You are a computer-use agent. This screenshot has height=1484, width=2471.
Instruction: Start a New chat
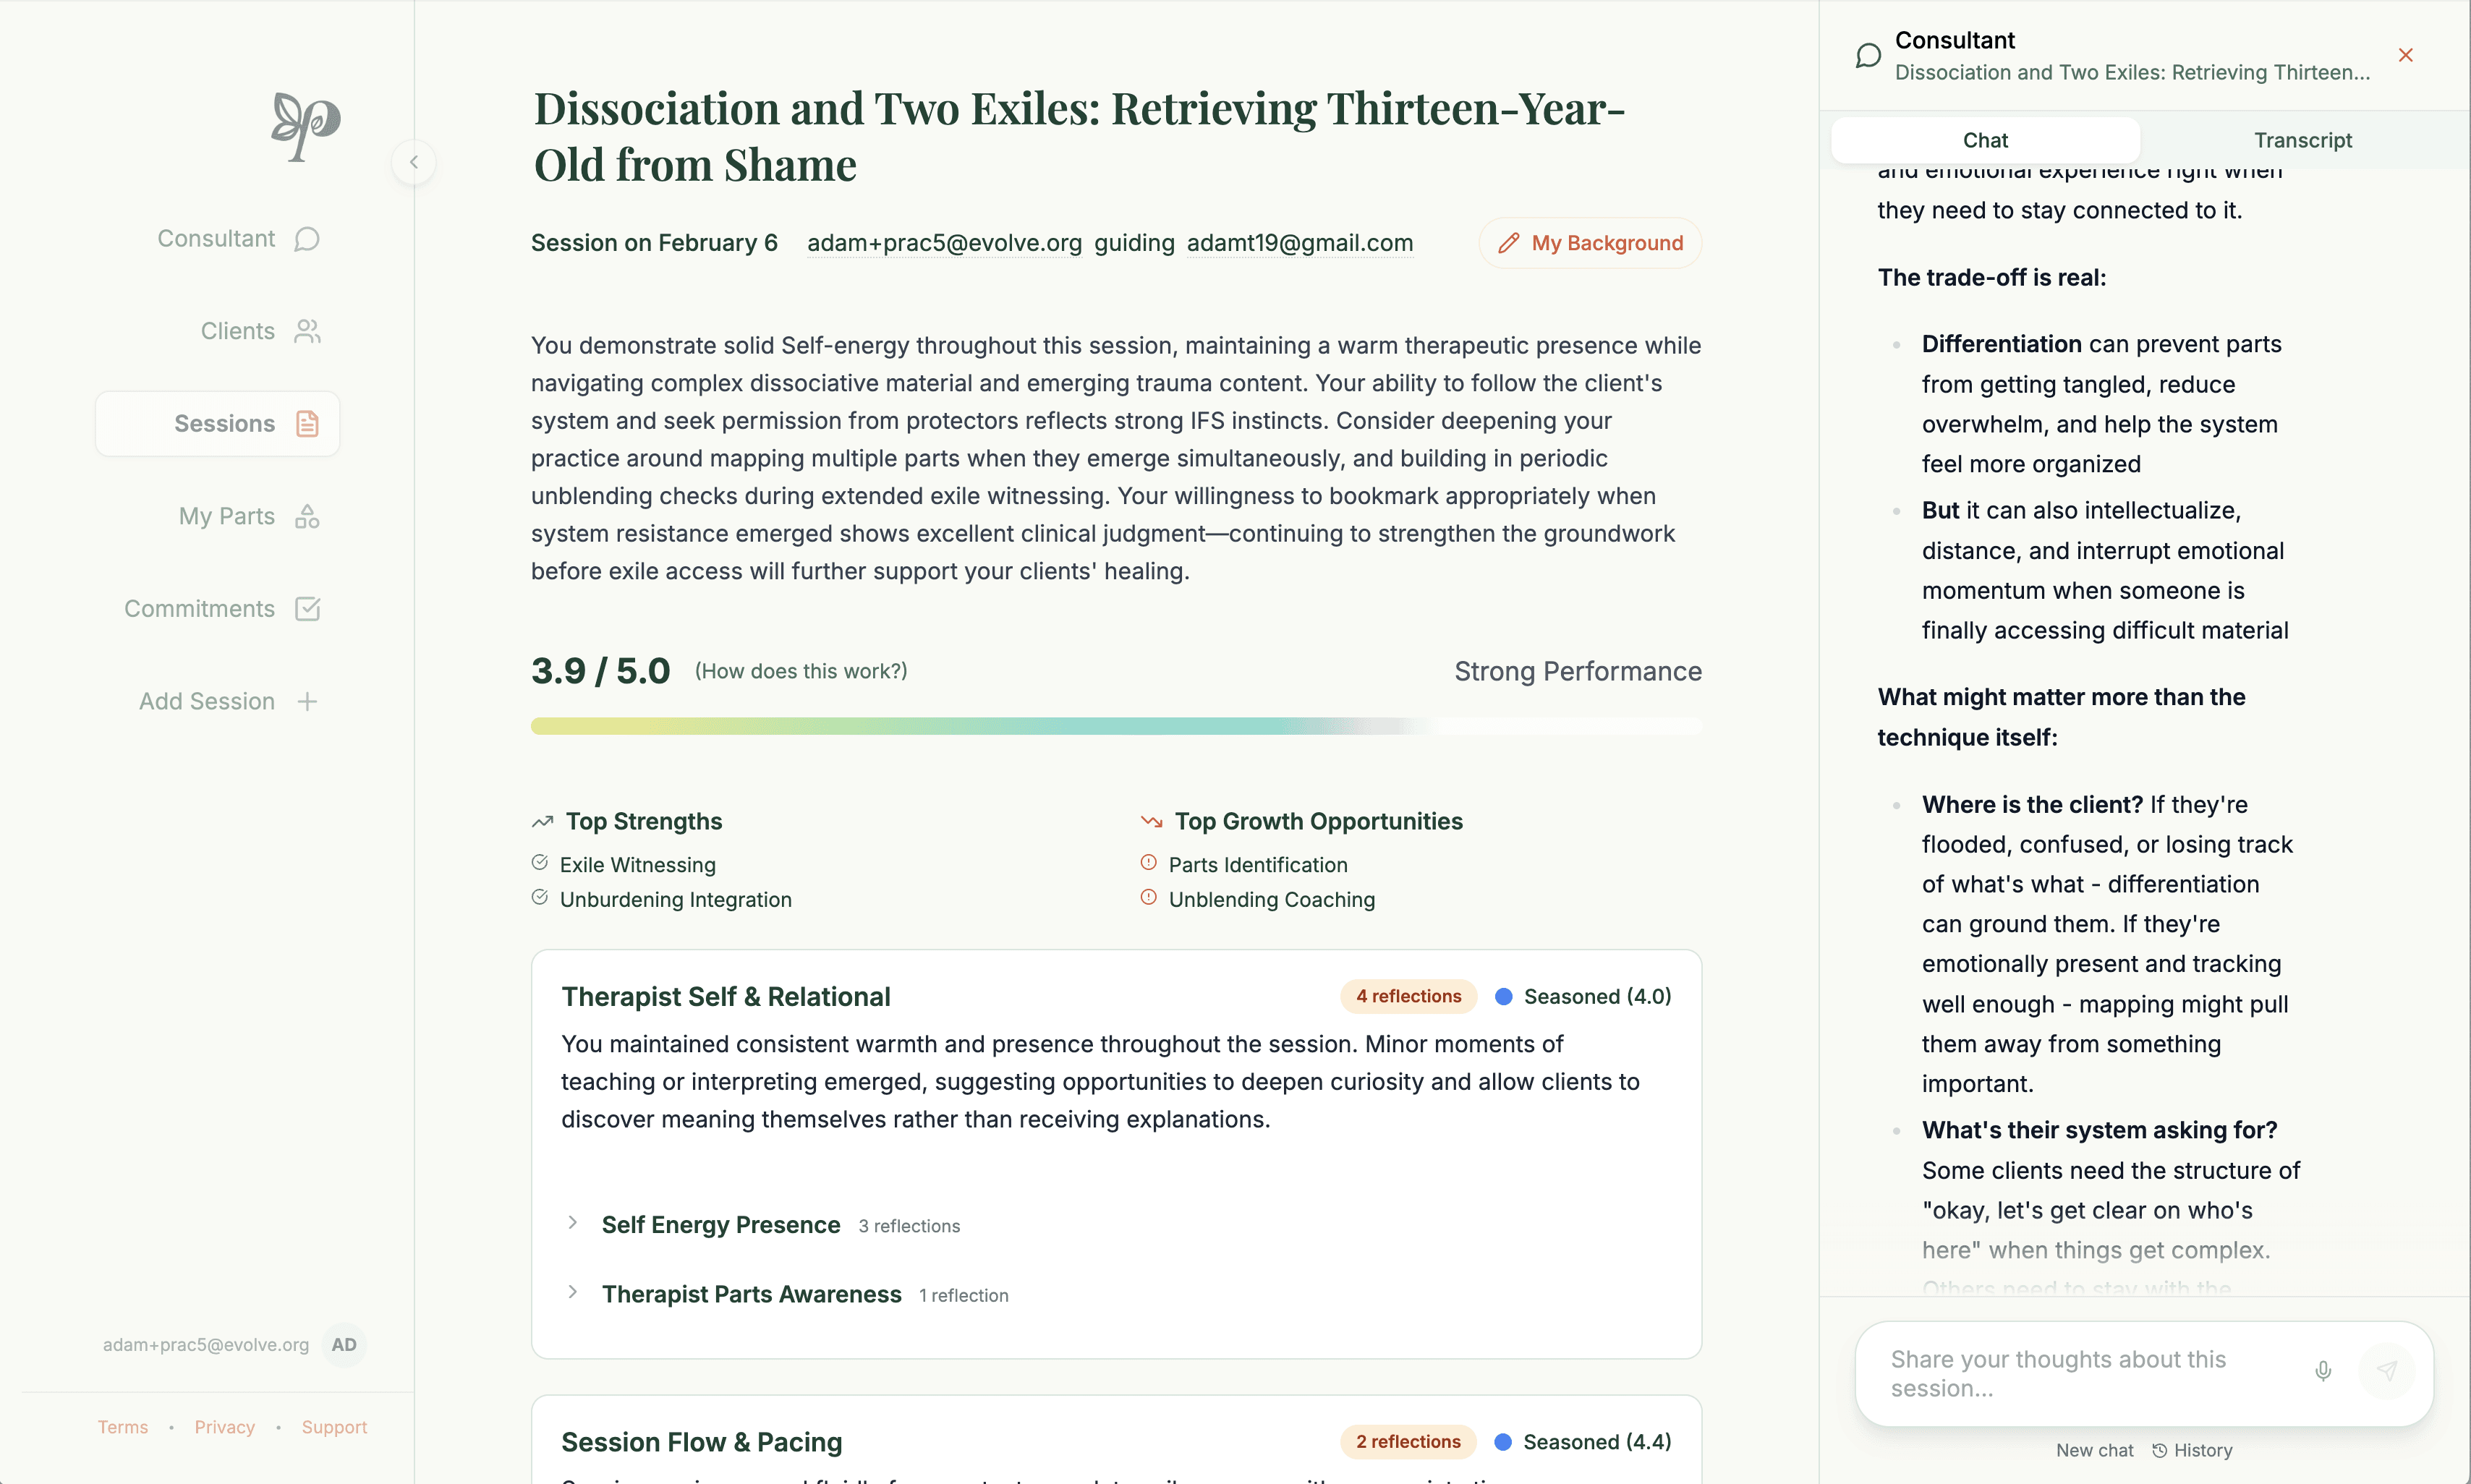2094,1450
